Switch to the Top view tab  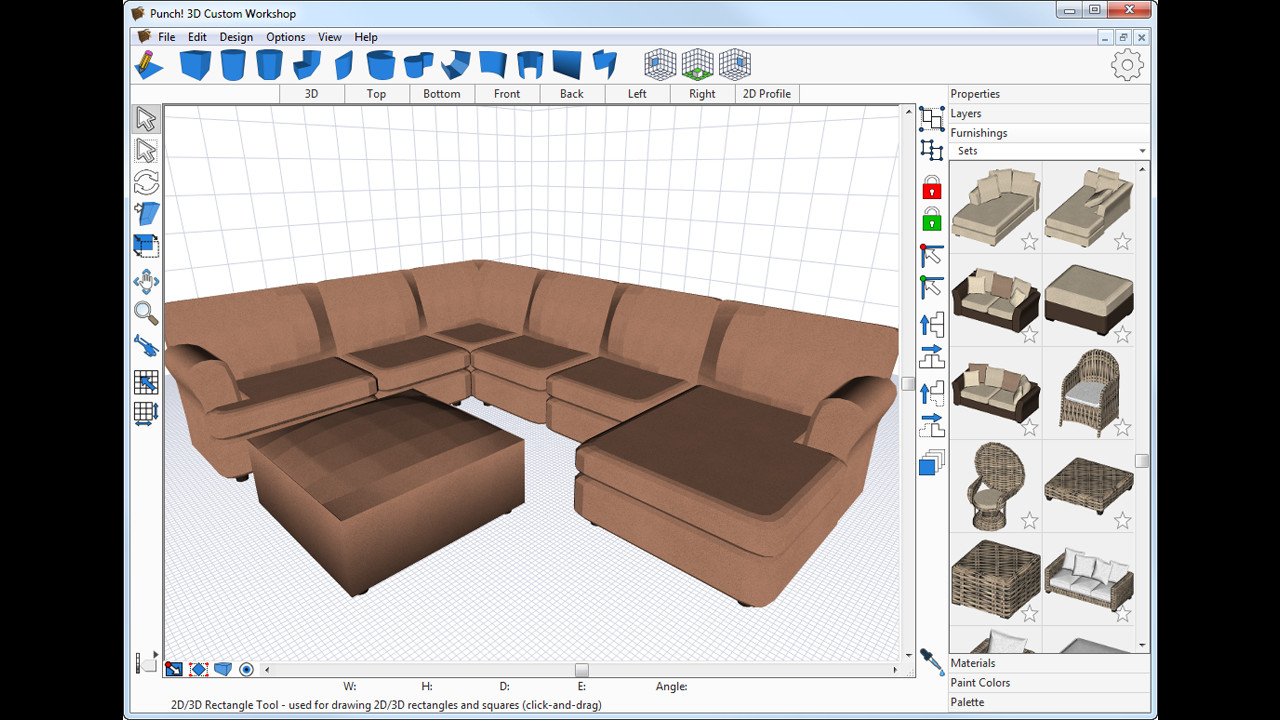[x=375, y=93]
